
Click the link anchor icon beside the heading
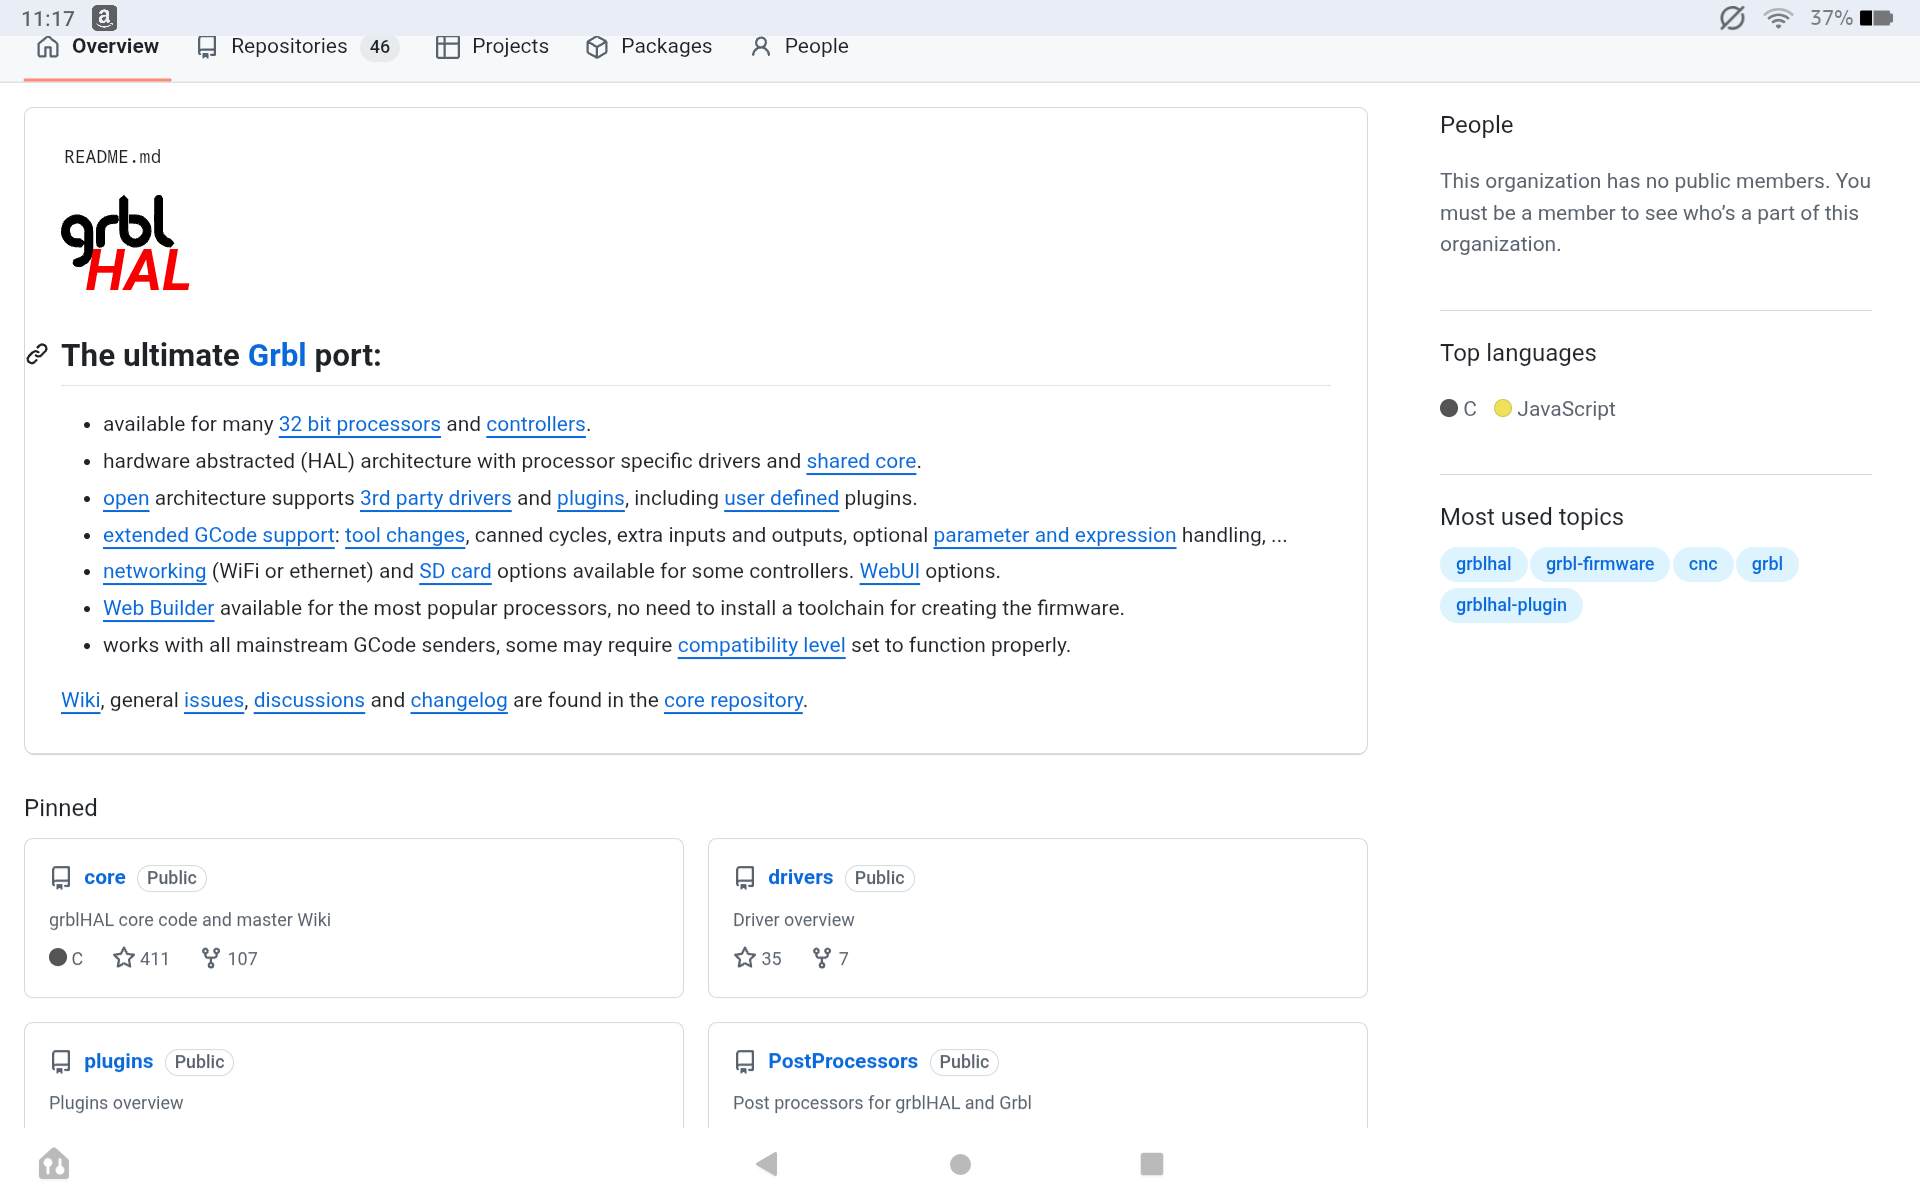click(37, 354)
